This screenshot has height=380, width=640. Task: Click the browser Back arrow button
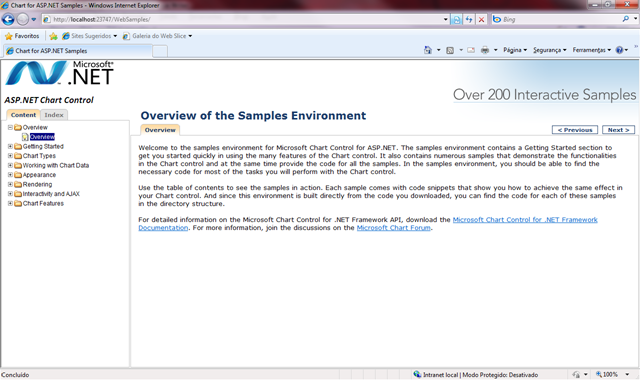pyautogui.click(x=8, y=19)
